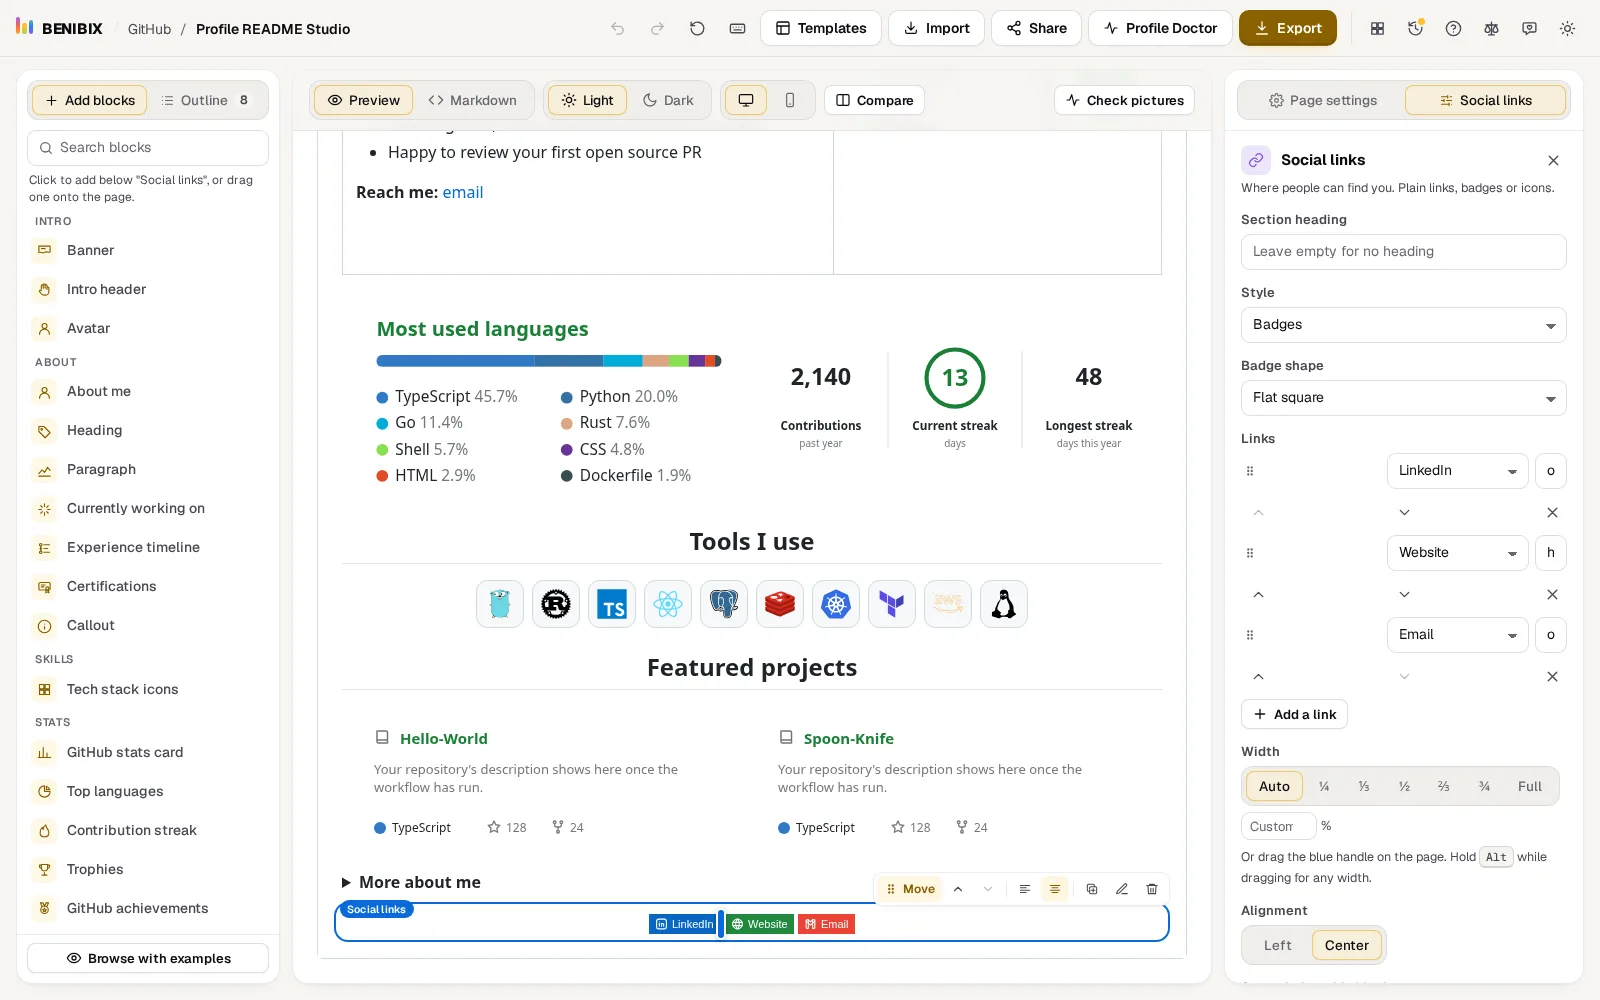Open the Page settings tab

[1322, 100]
